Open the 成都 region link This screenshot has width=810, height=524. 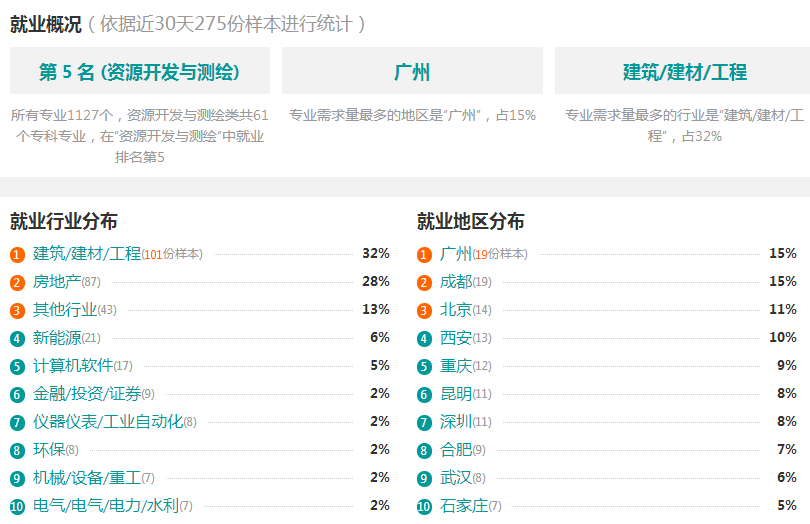pos(456,282)
